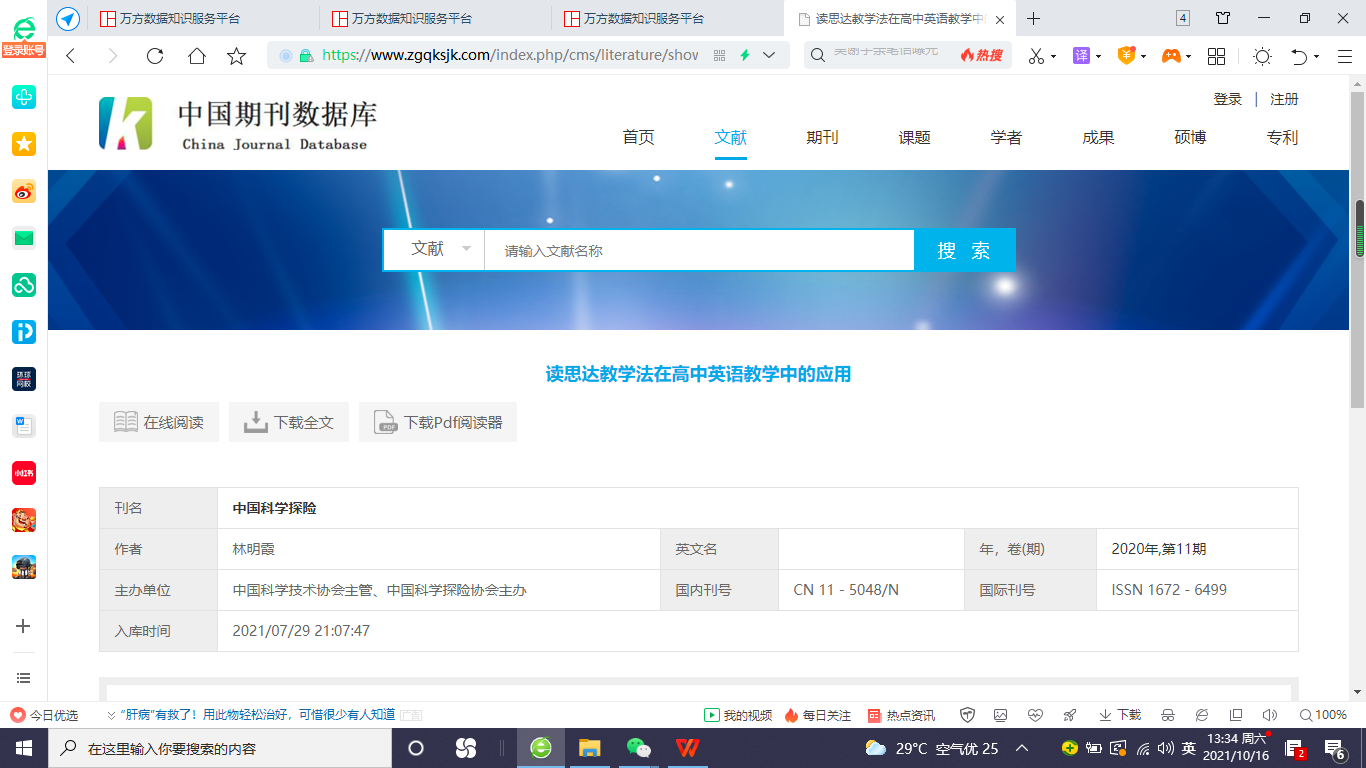
Task: Expand the translate tool dropdown arrow
Action: [1099, 57]
